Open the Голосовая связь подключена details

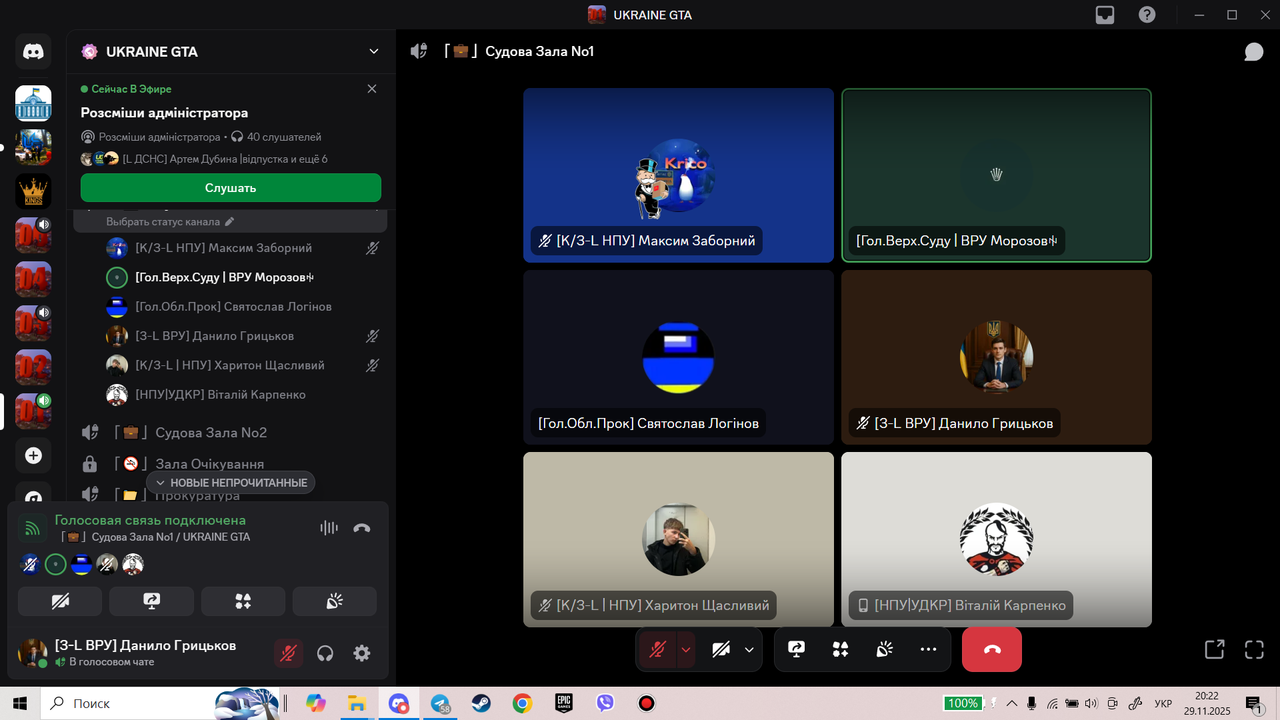click(150, 520)
